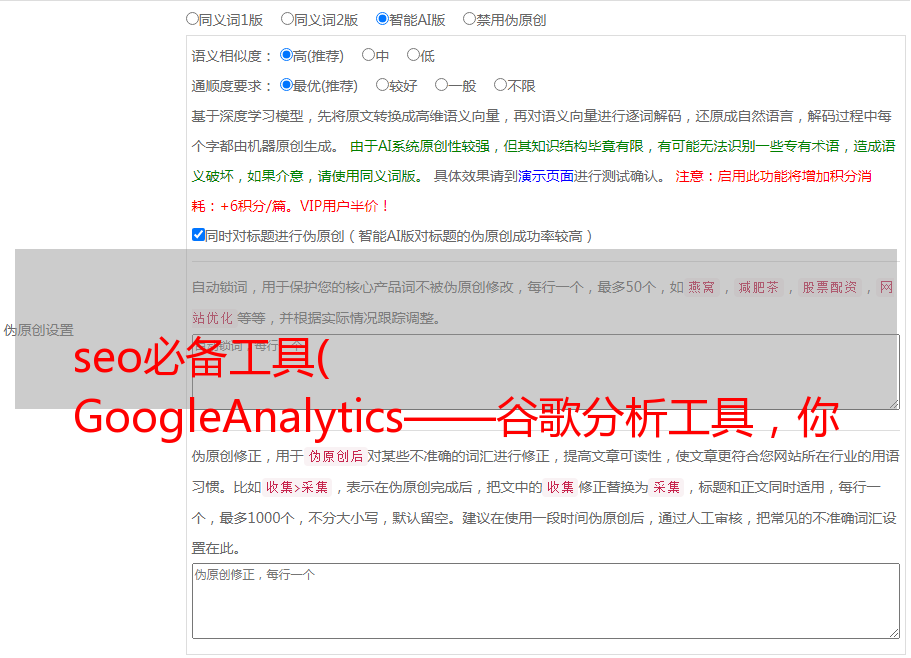Click the 股票配资 example keyword tag
911x658 pixels.
(x=829, y=287)
